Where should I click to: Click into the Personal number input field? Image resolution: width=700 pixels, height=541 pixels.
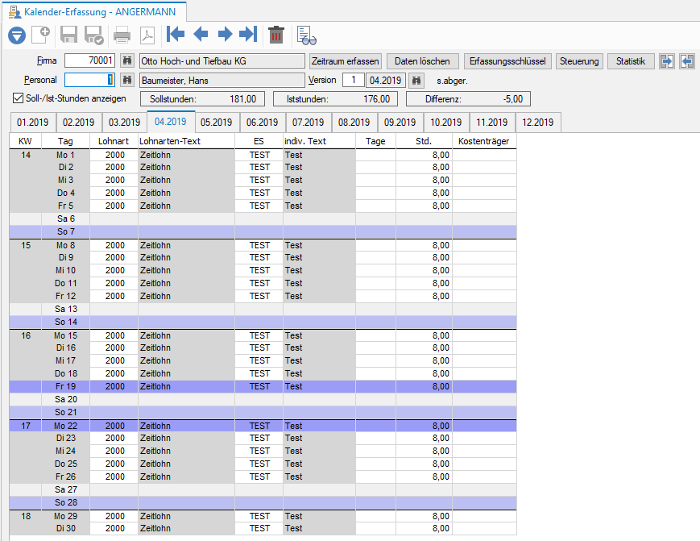89,80
